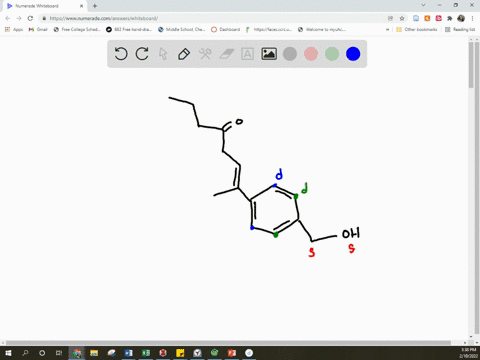The height and width of the screenshot is (360, 480).
Task: Go forward in browser history
Action: [19, 18]
